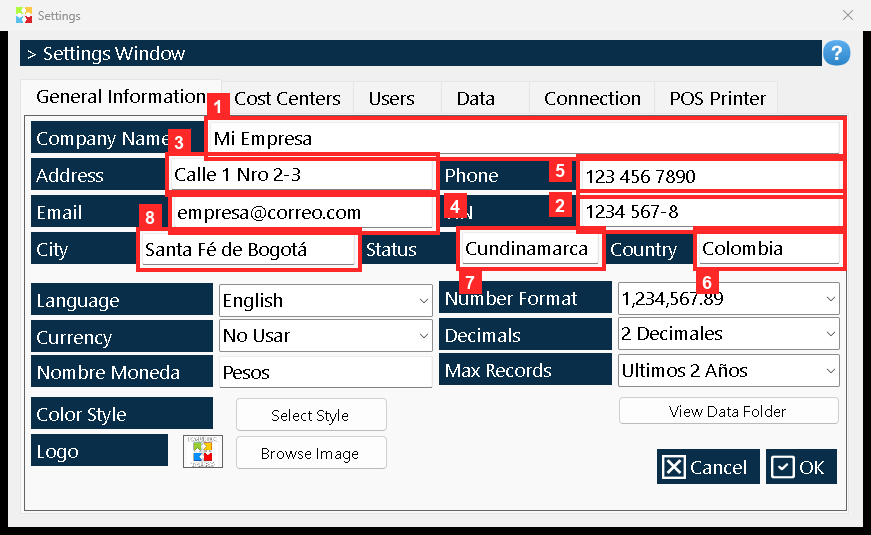Click the Select Style button

pos(311,415)
